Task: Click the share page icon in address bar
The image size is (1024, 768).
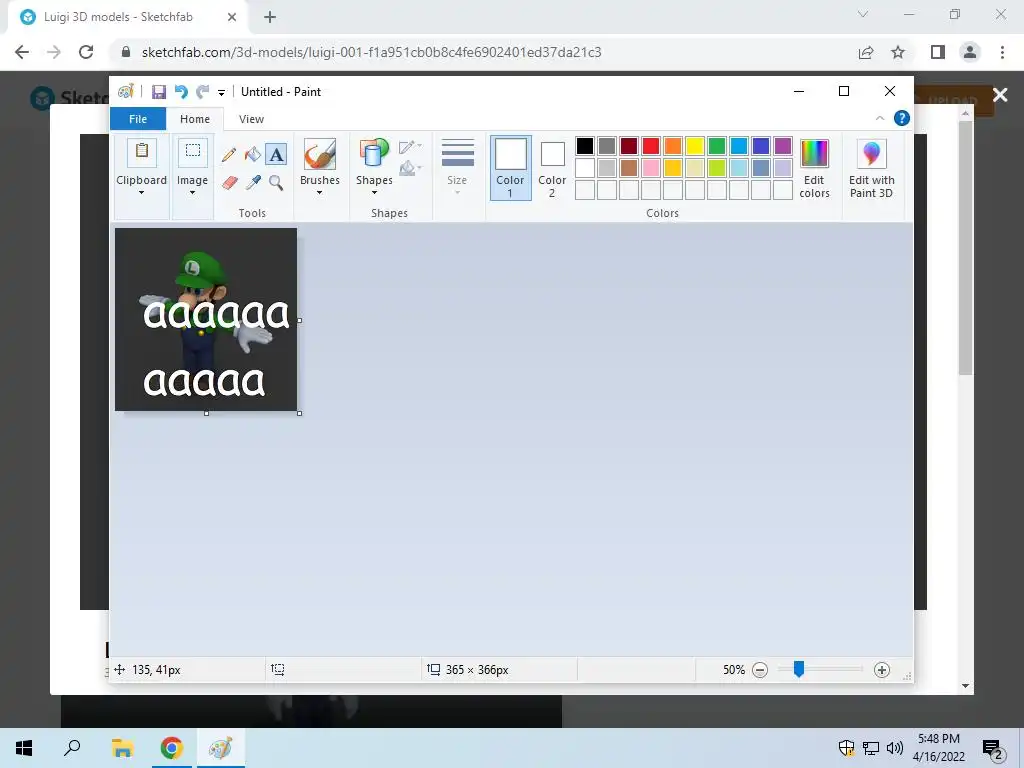Action: (866, 52)
